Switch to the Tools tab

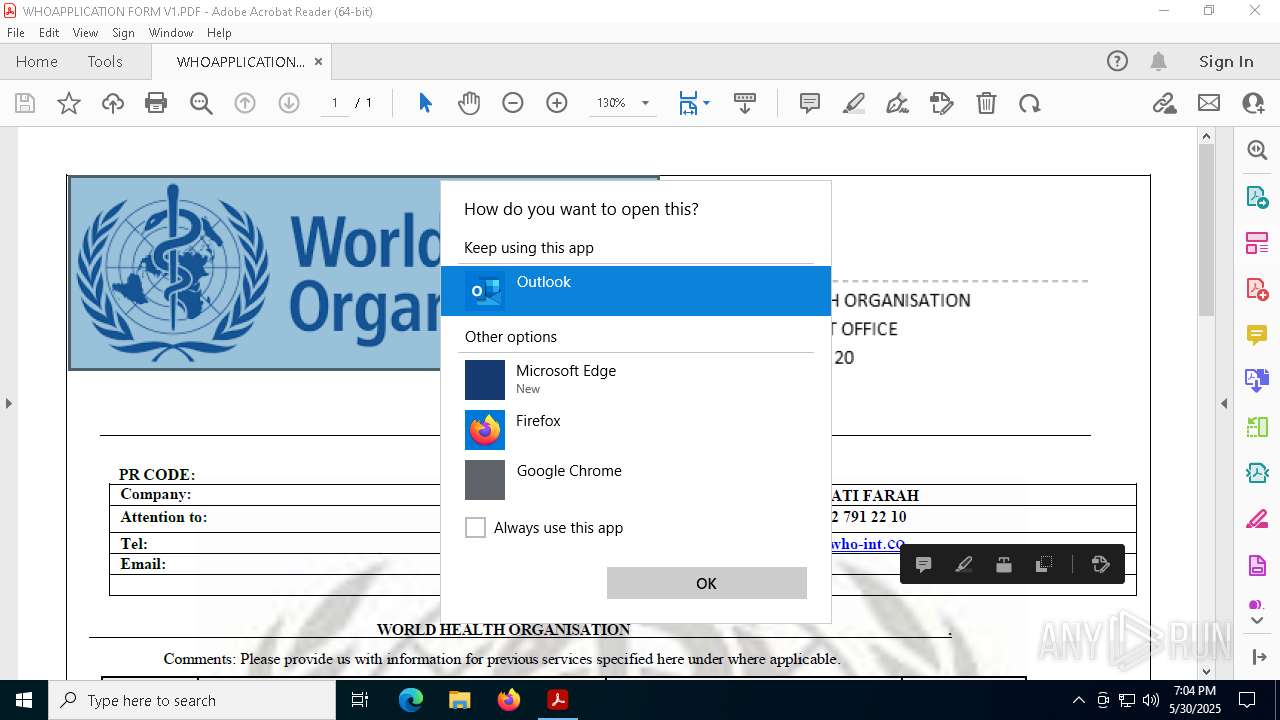click(x=105, y=61)
